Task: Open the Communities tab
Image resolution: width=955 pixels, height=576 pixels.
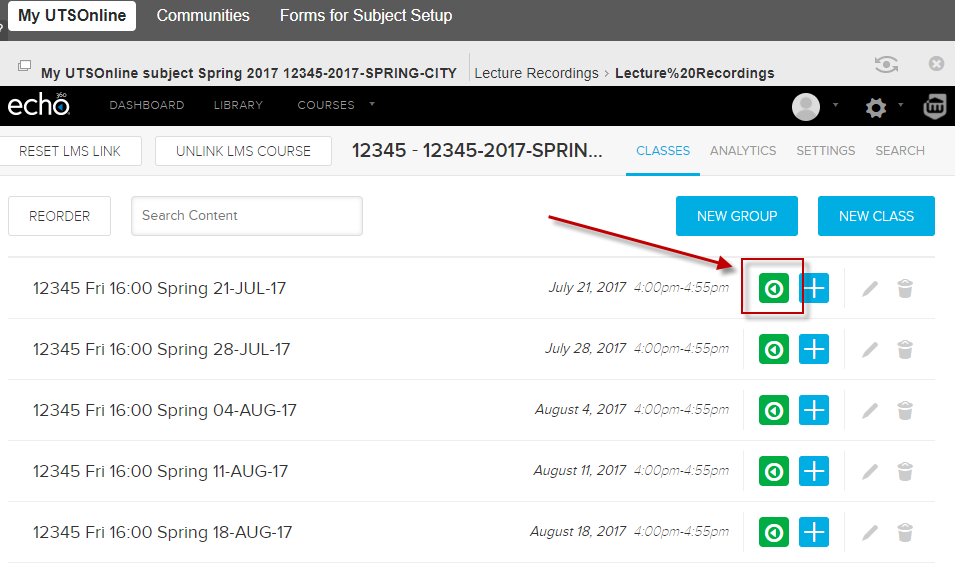Action: (x=203, y=16)
